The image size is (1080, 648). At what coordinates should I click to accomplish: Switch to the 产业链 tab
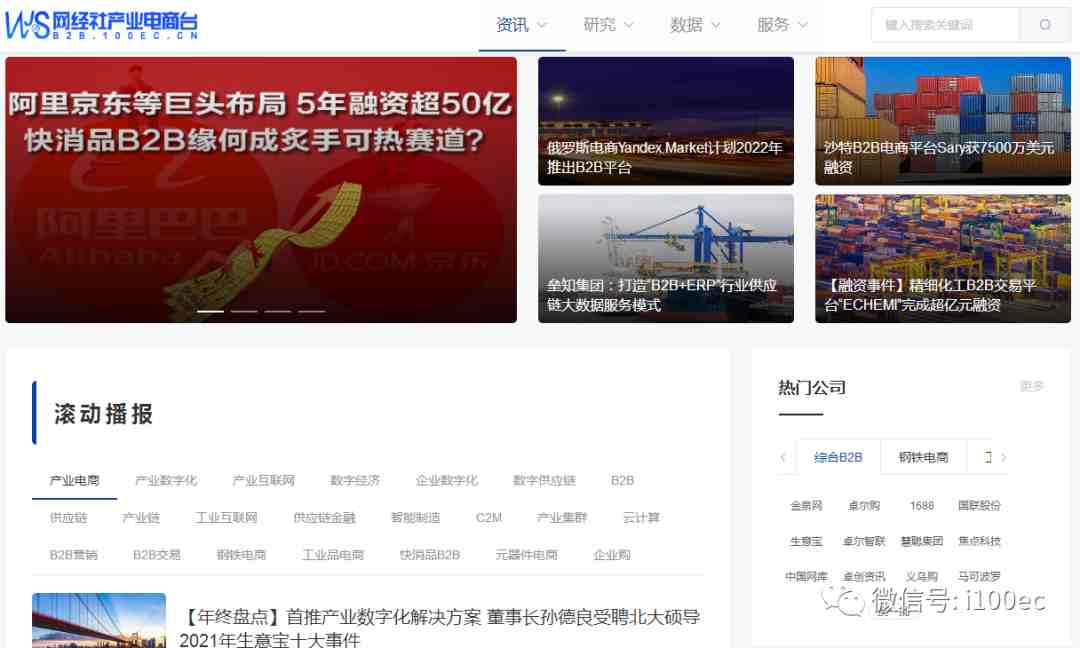pos(141,517)
